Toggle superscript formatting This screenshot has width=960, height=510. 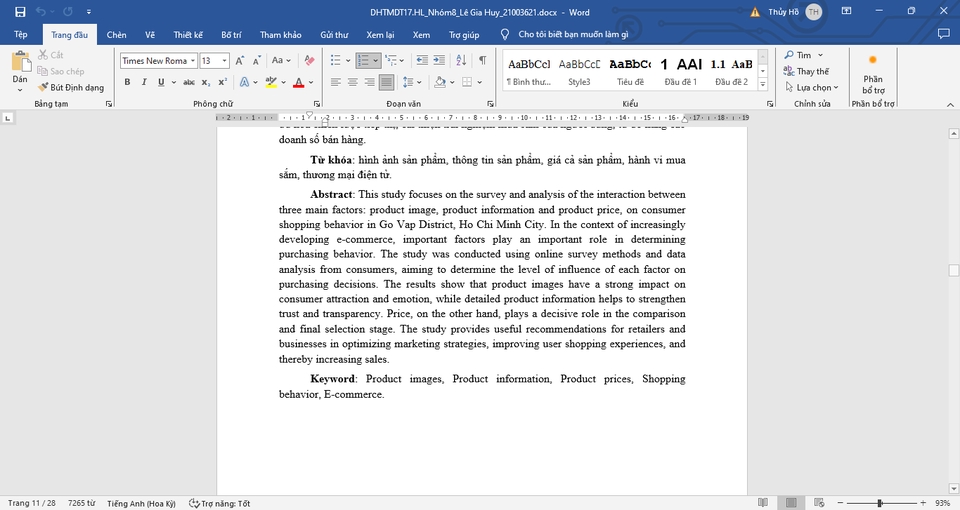[x=222, y=82]
